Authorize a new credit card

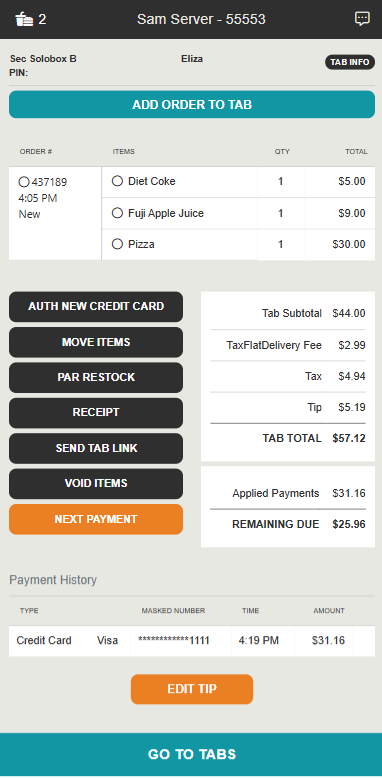[96, 307]
